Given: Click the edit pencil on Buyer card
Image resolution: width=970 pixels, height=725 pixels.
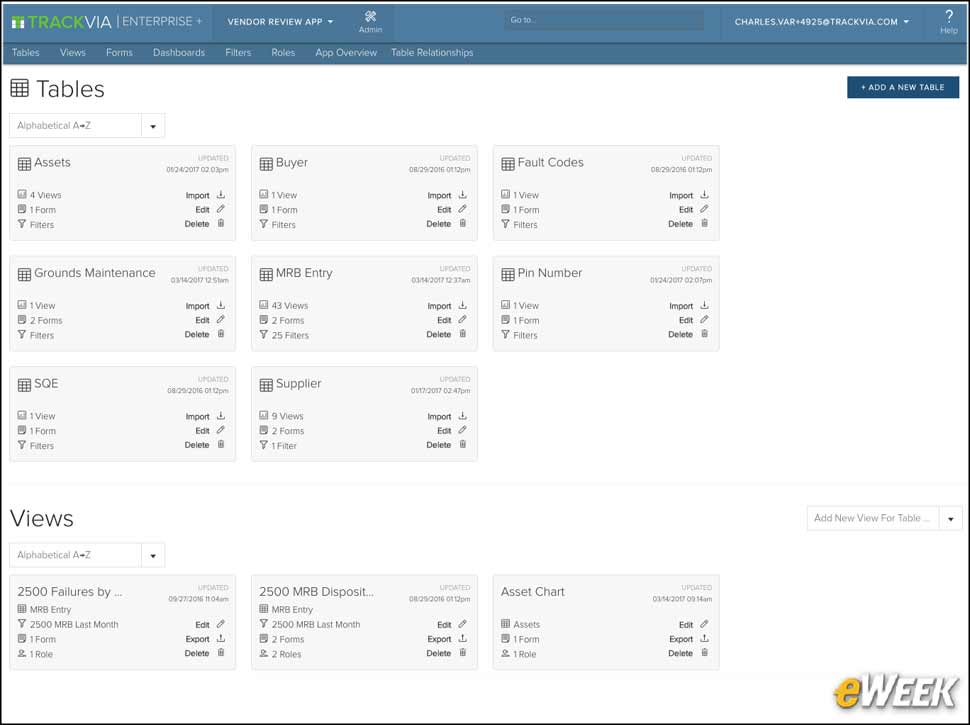Looking at the screenshot, I should [463, 209].
